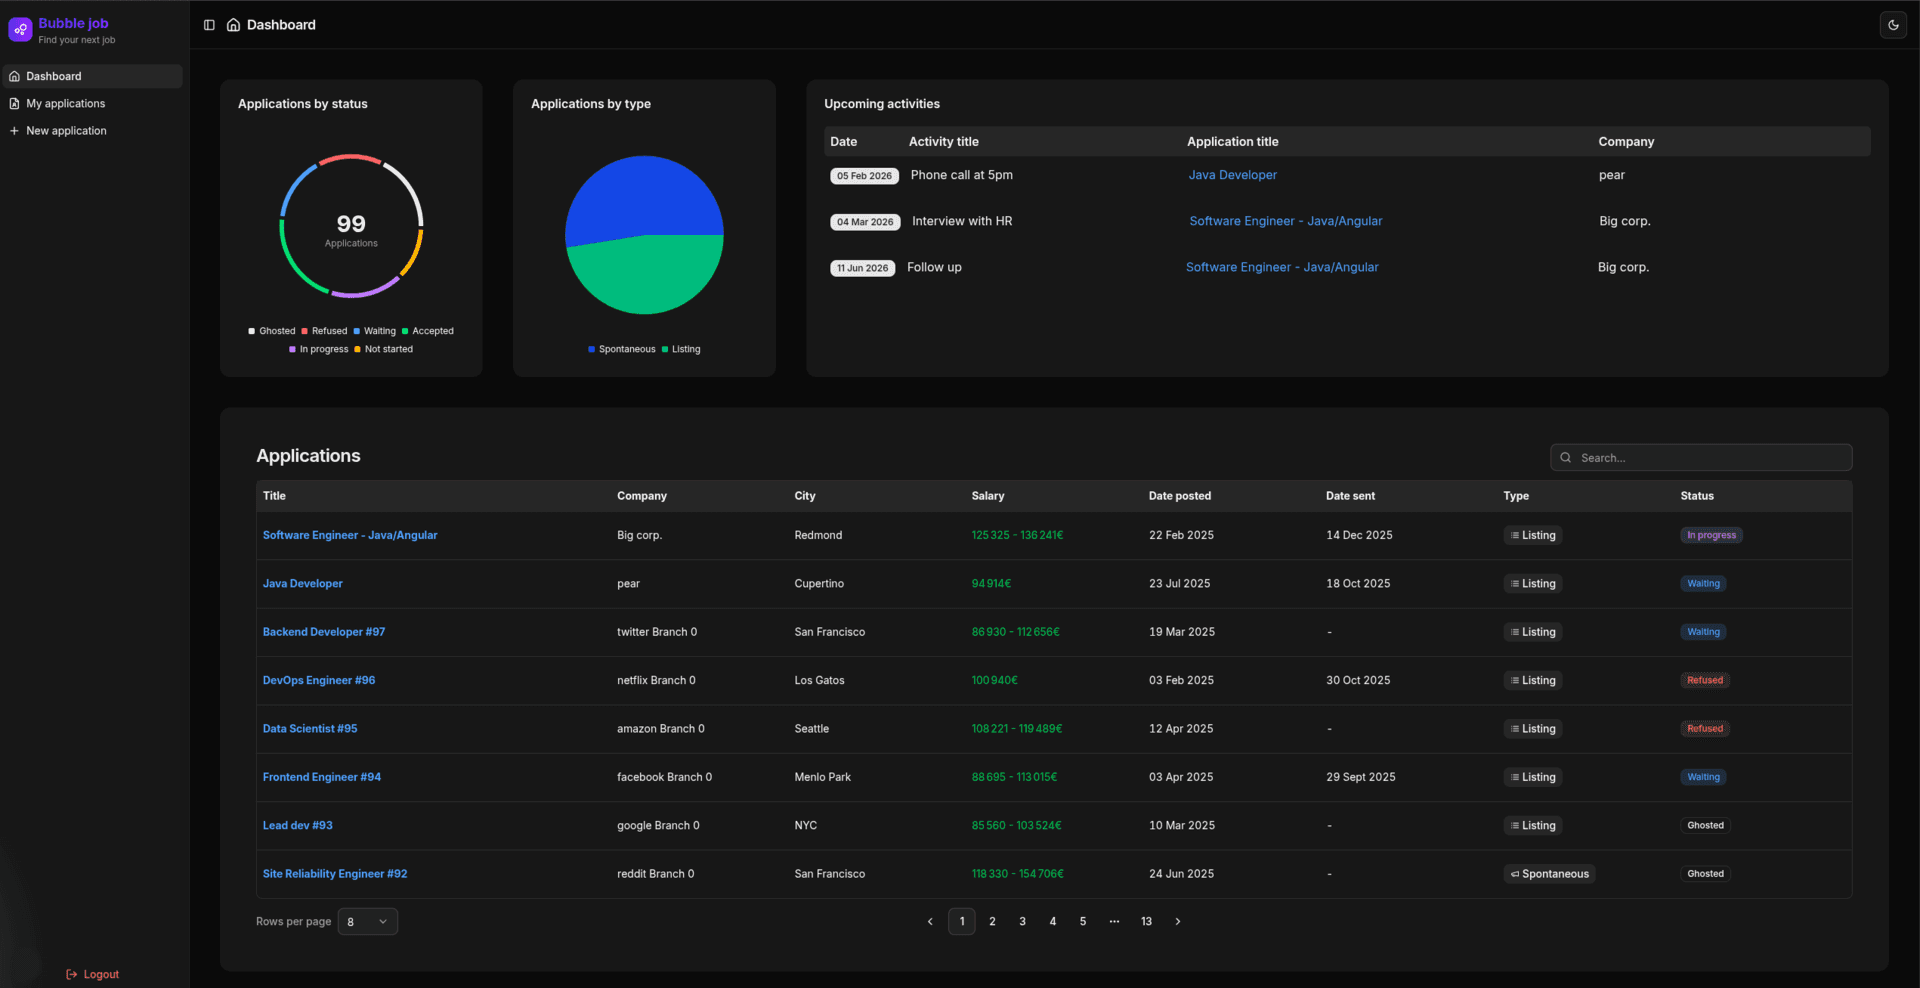Select New application in the sidebar

(x=66, y=131)
